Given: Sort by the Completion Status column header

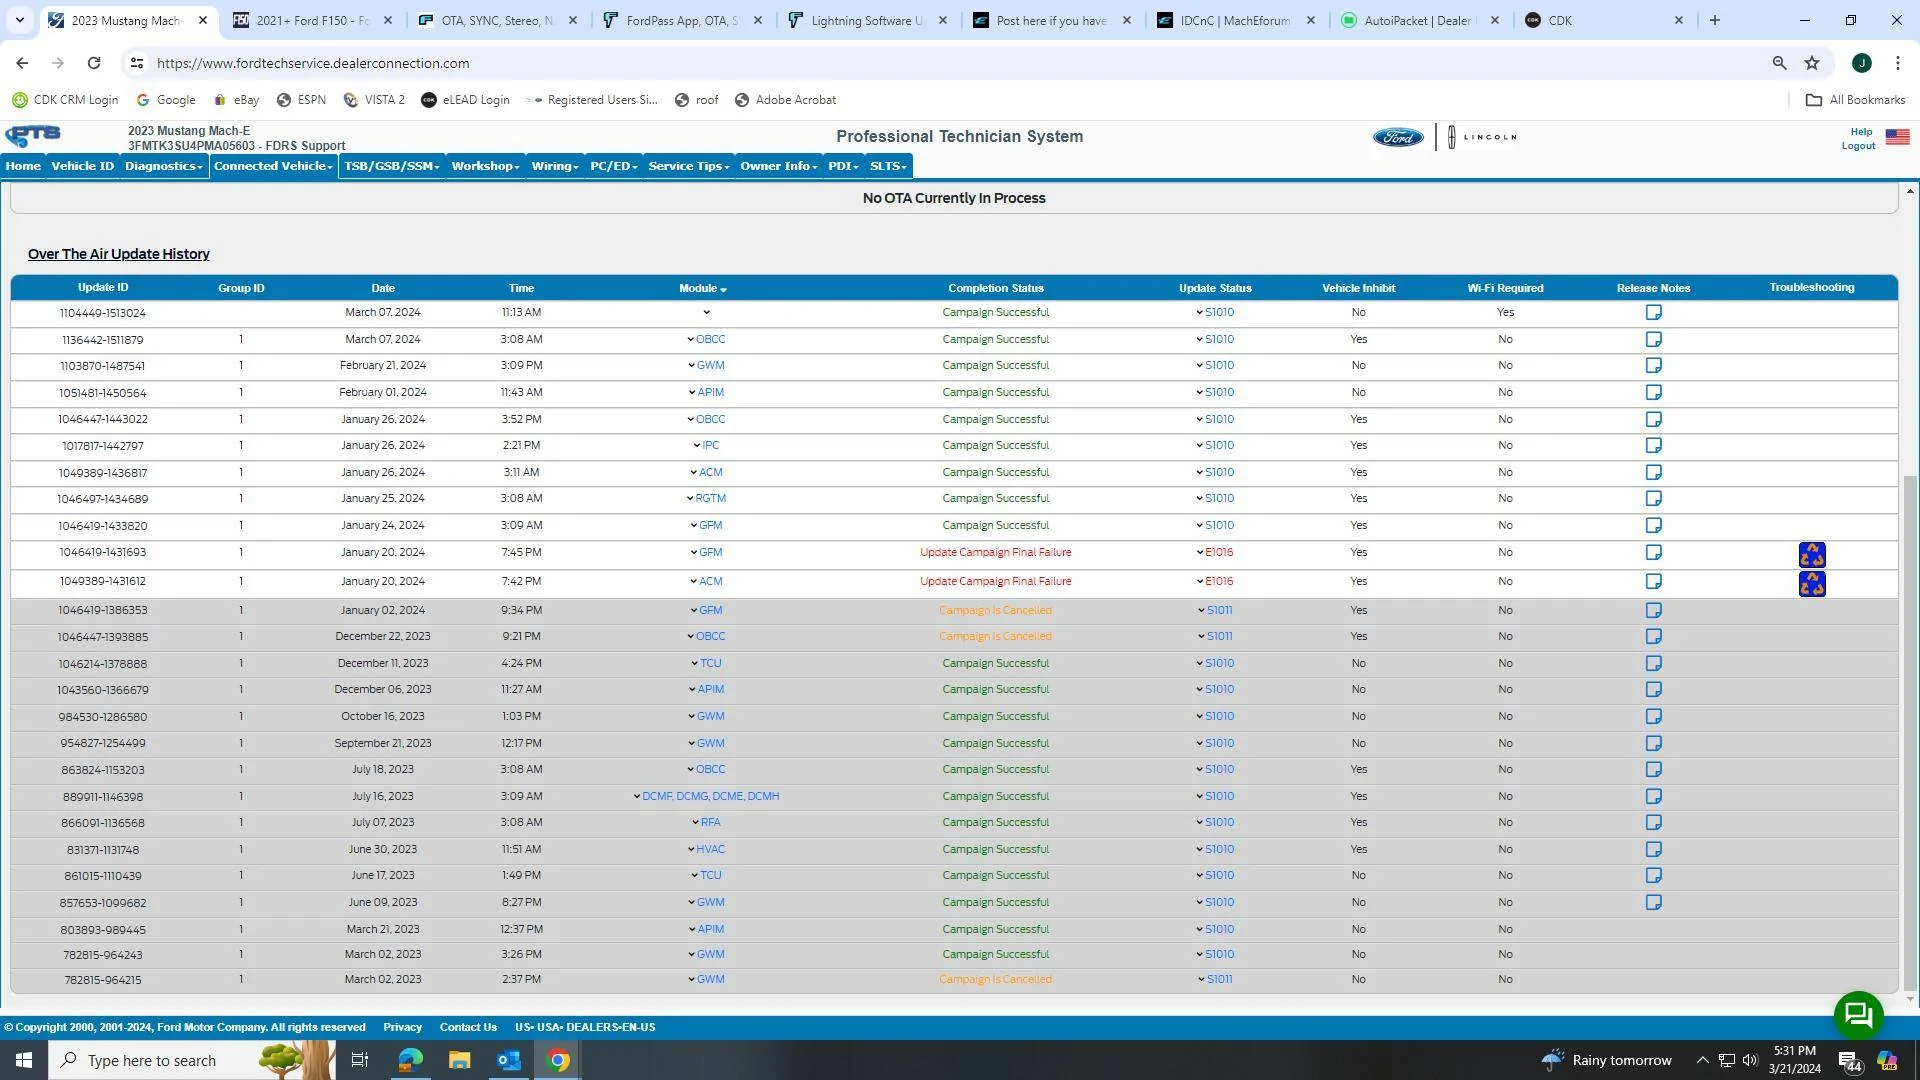Looking at the screenshot, I should (x=995, y=289).
